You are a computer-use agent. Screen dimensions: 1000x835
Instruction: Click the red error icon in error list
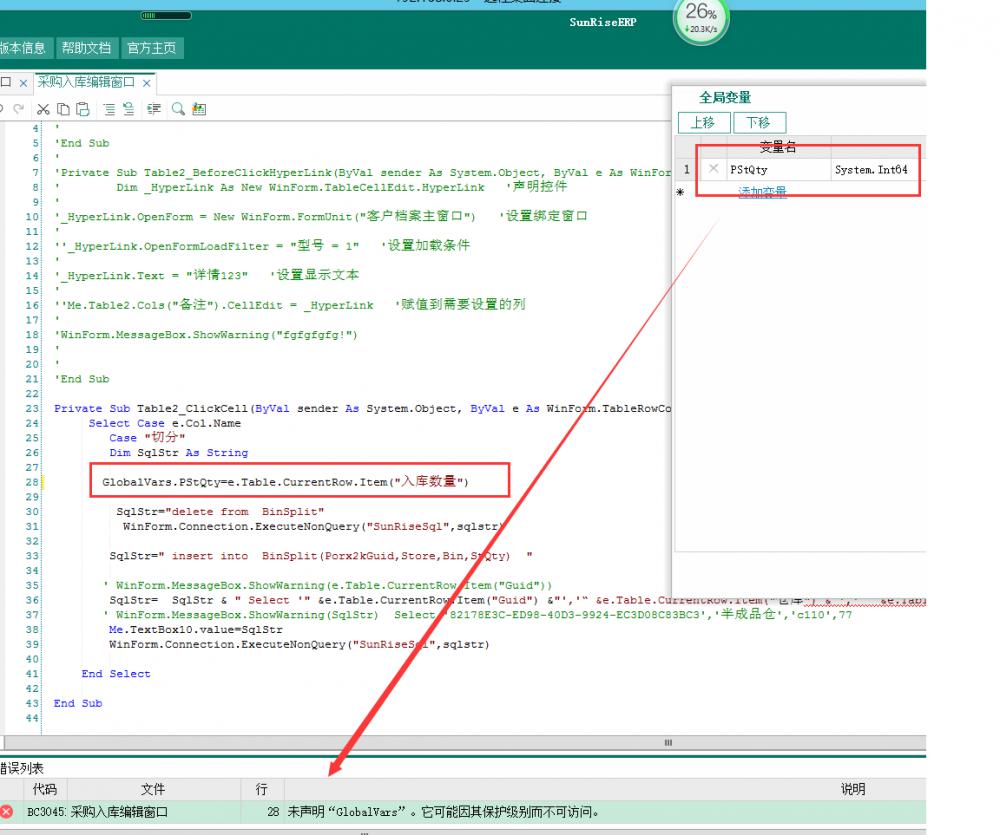6,811
